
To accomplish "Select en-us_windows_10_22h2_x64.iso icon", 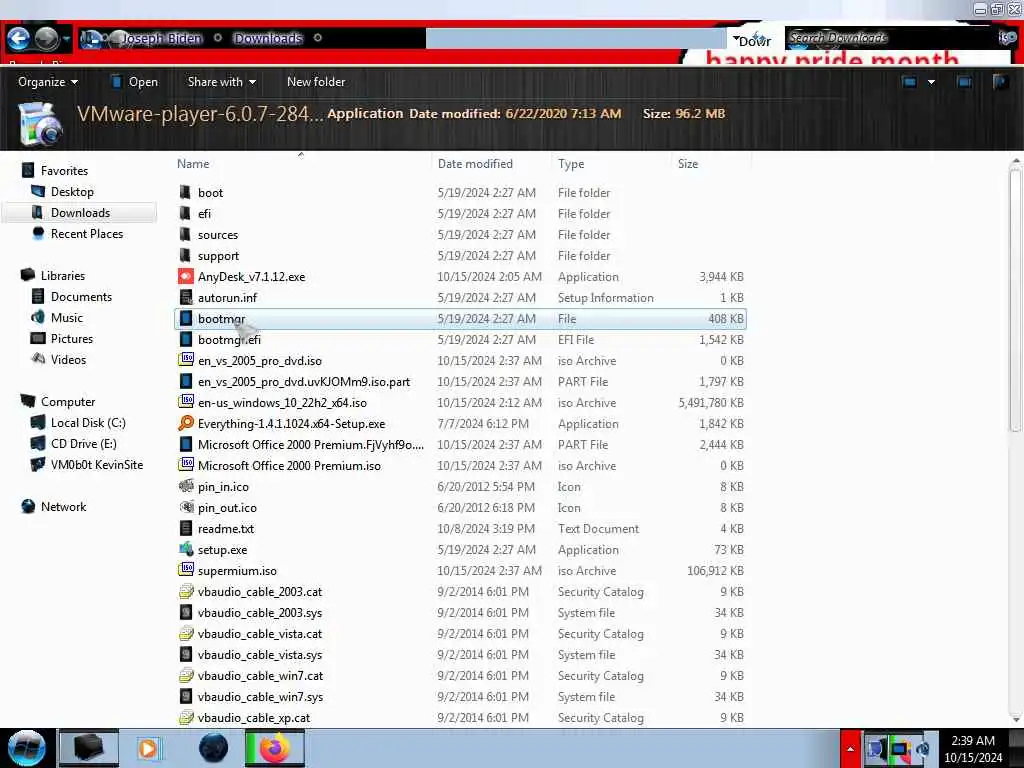I will tap(186, 402).
